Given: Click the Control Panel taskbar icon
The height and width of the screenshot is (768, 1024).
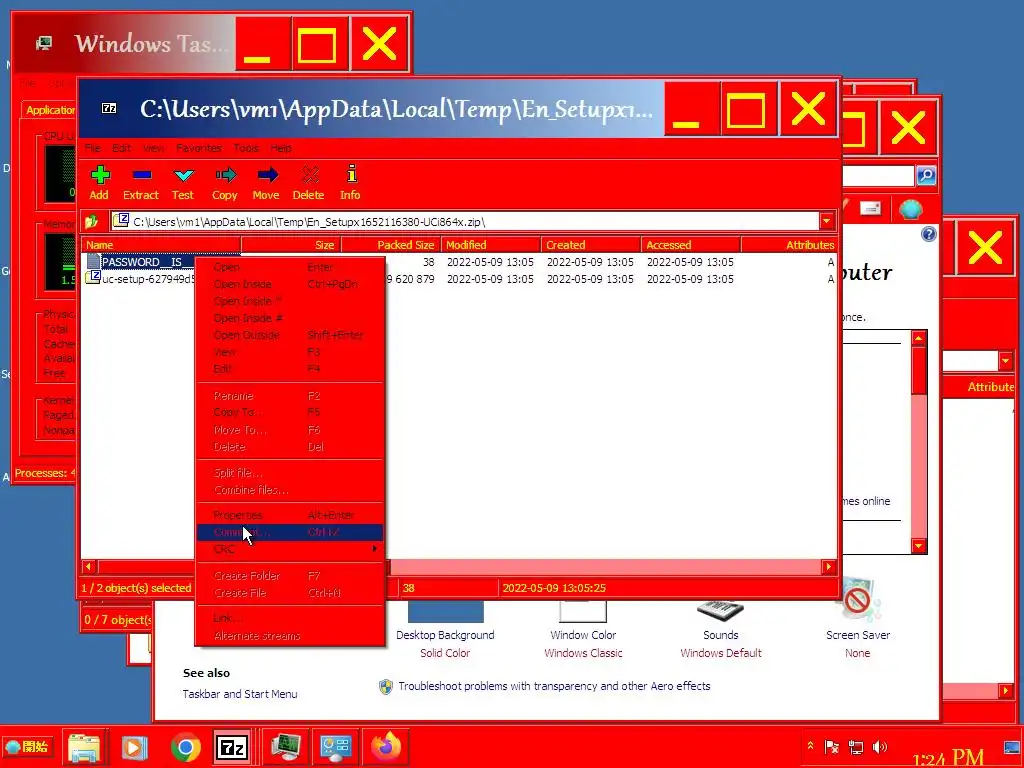Looking at the screenshot, I should 336,746.
